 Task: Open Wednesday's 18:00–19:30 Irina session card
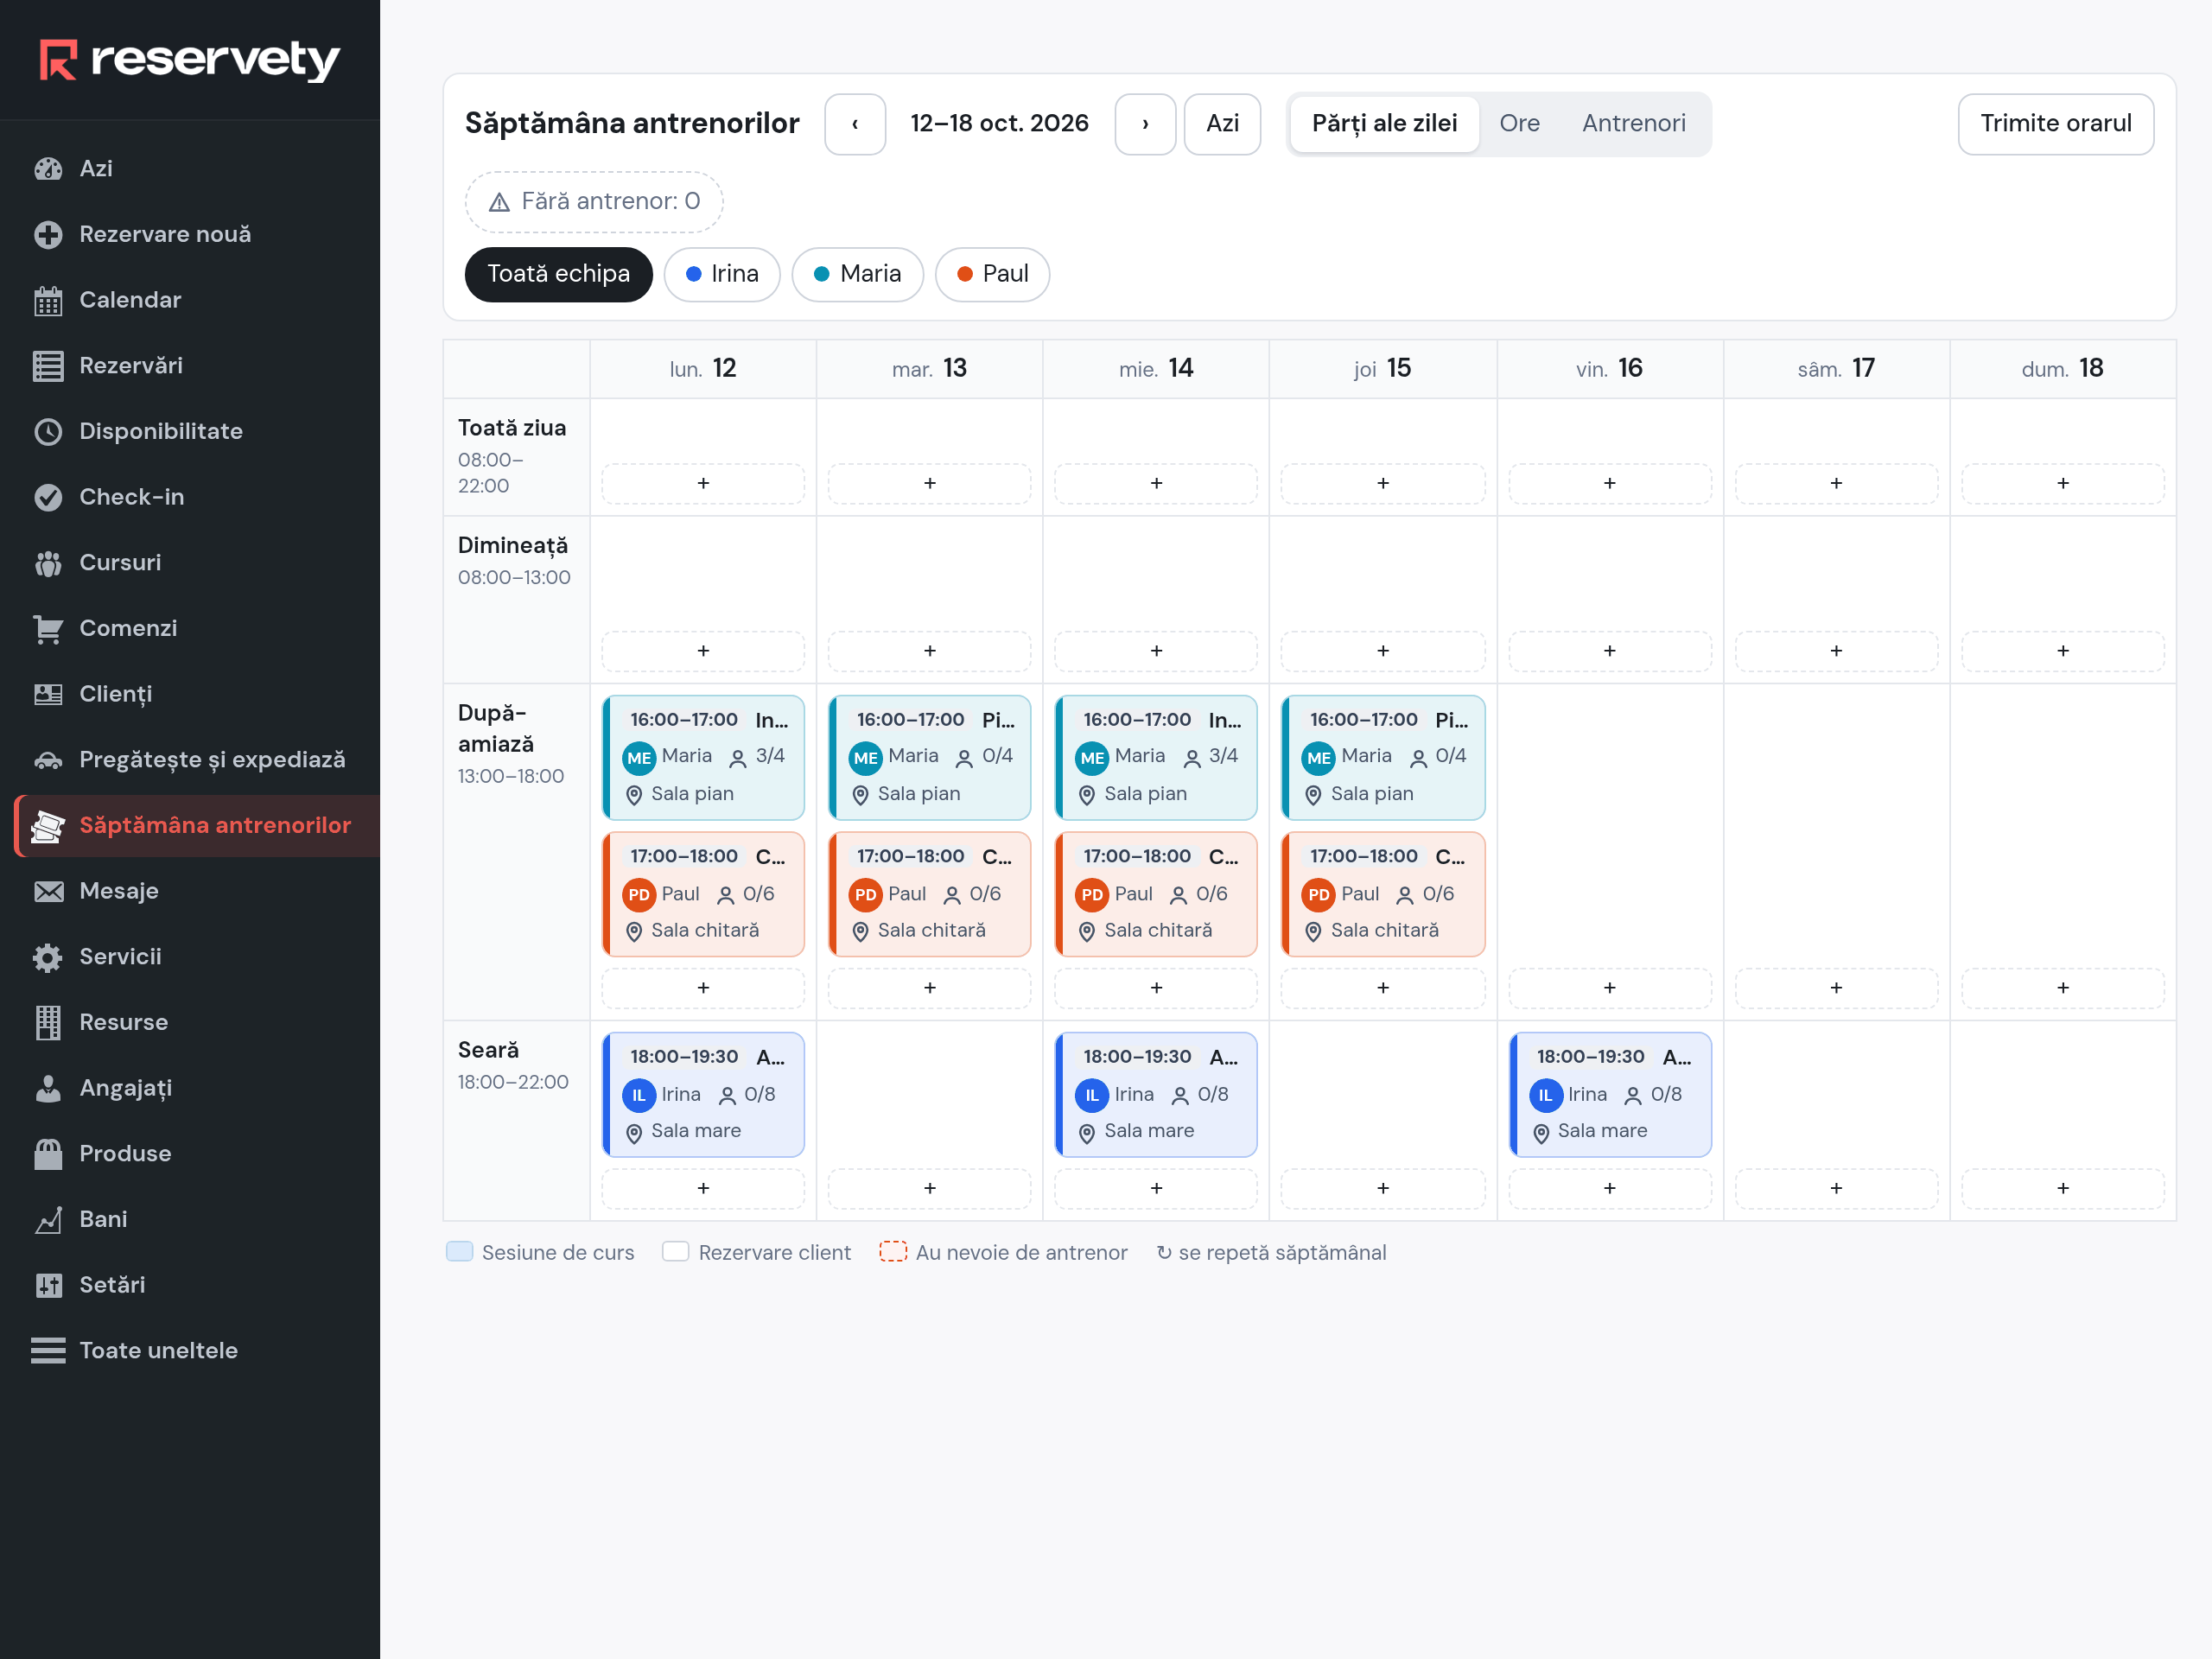coord(1156,1094)
